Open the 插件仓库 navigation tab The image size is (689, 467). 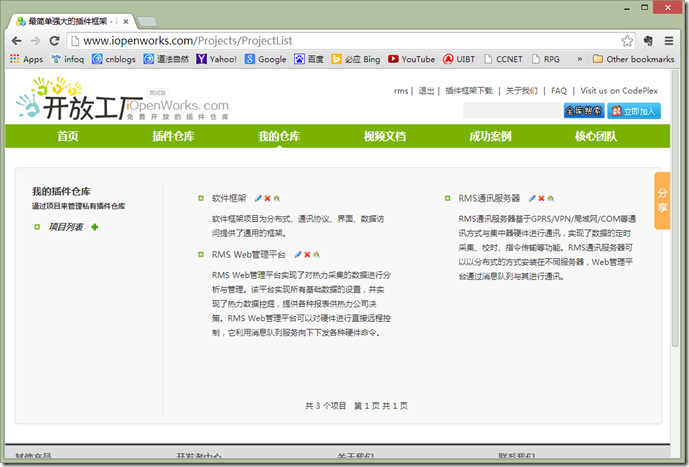[x=173, y=136]
